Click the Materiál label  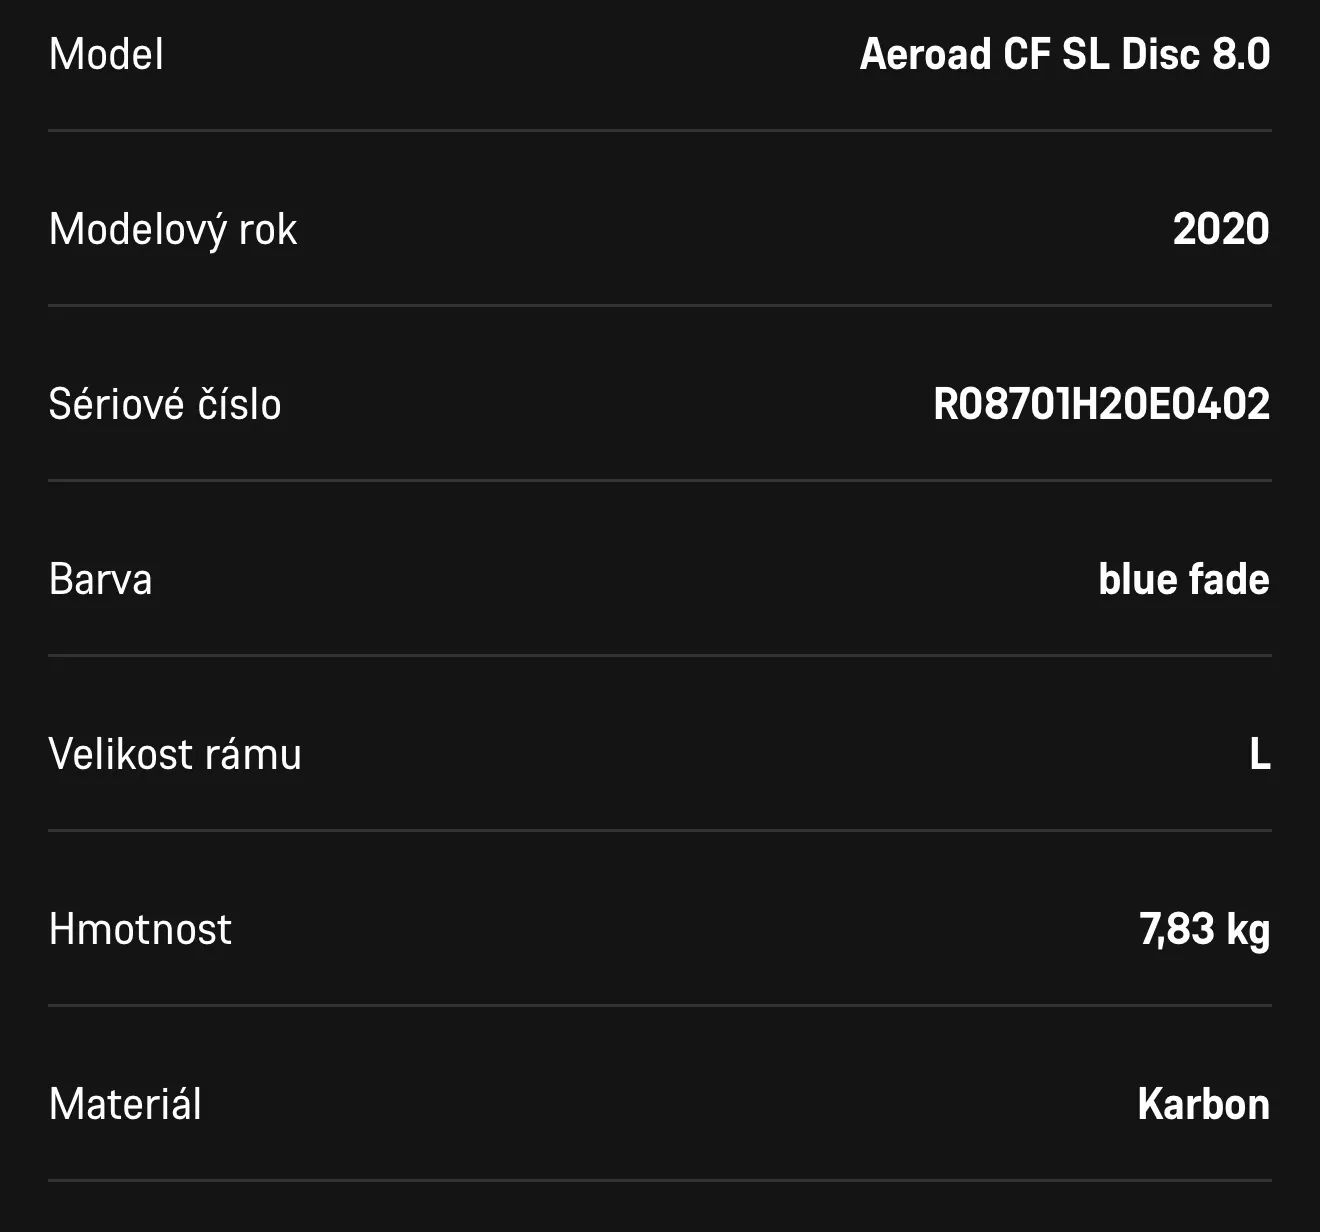pos(125,1104)
